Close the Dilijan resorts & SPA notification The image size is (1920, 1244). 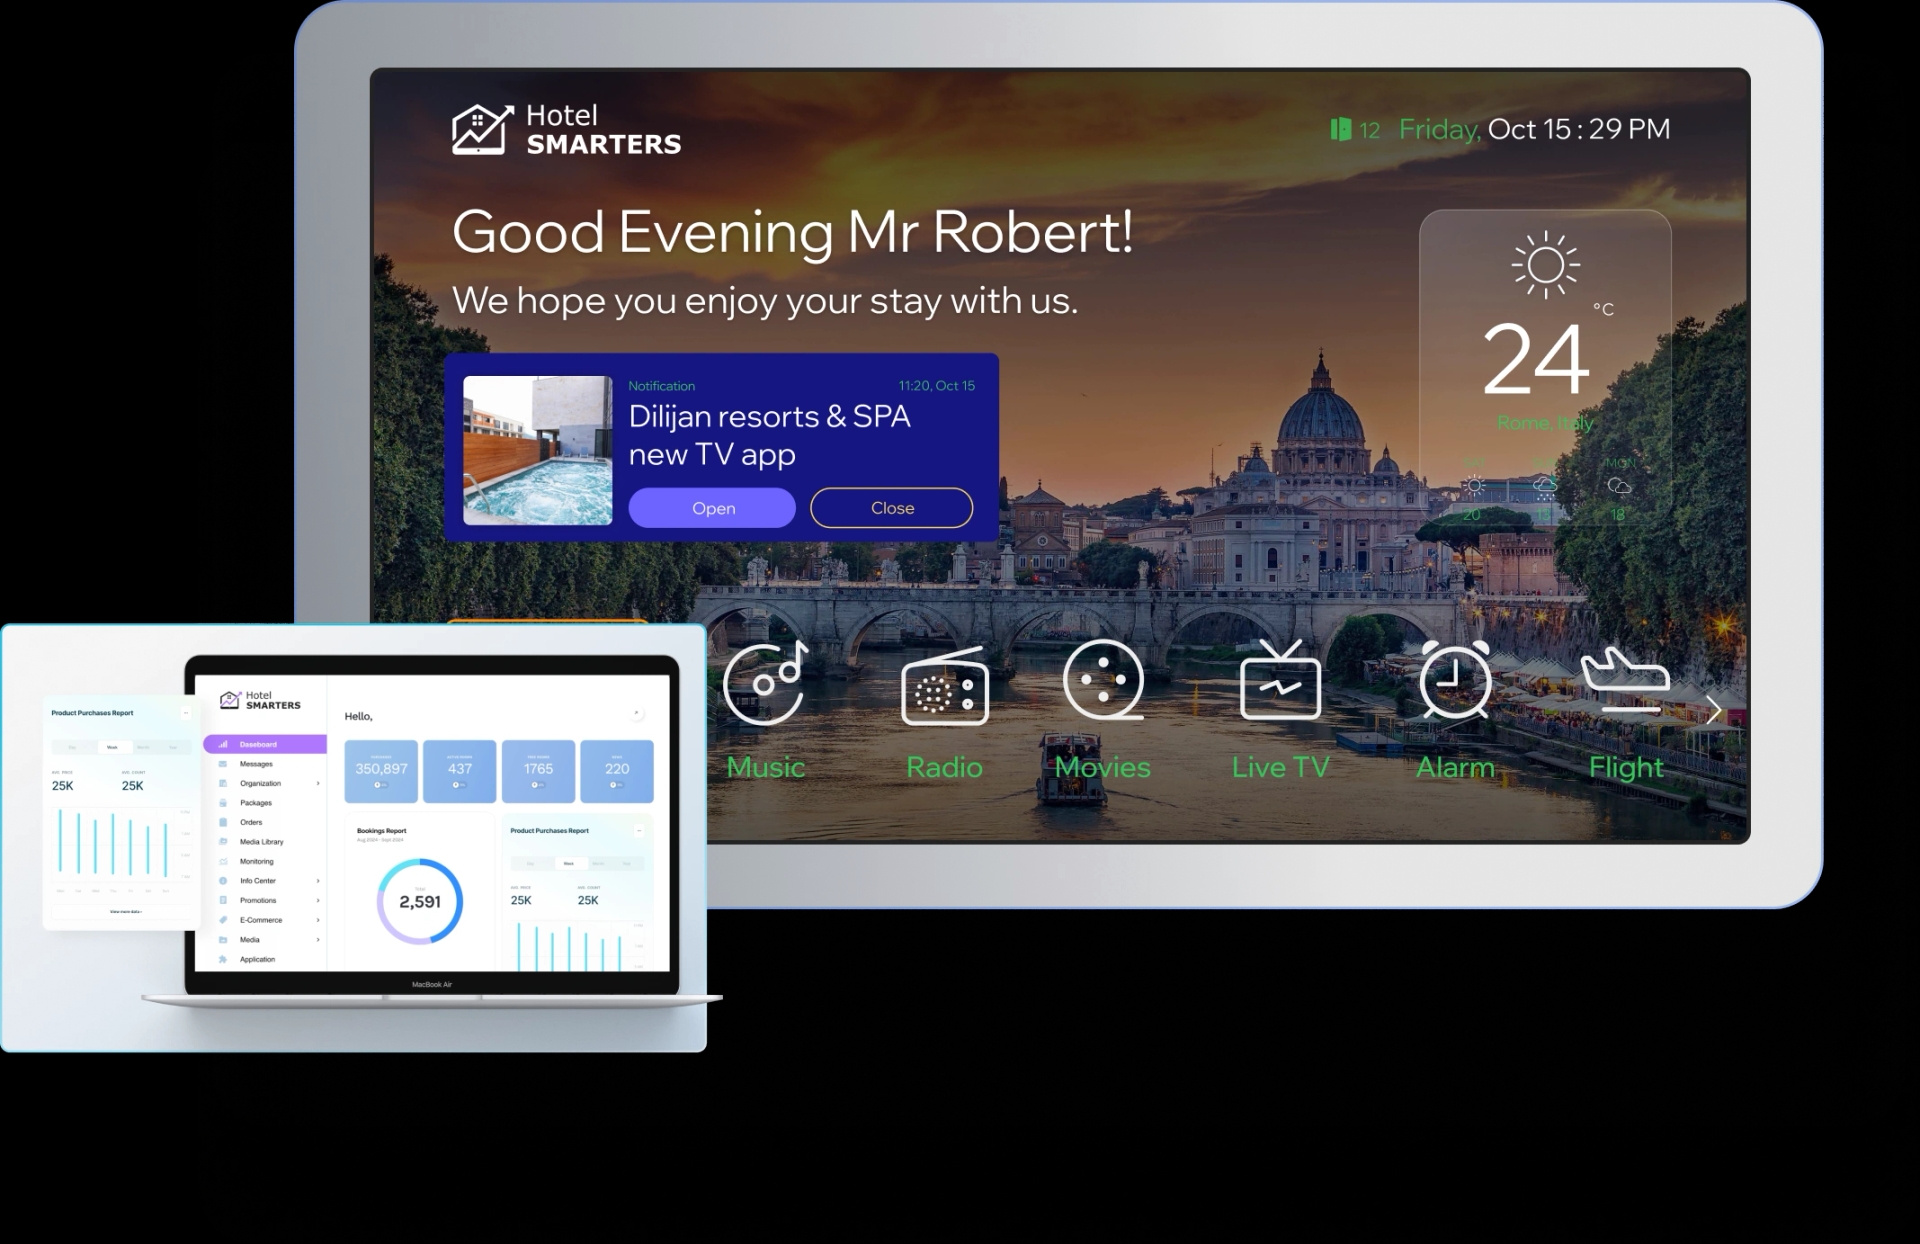(890, 507)
